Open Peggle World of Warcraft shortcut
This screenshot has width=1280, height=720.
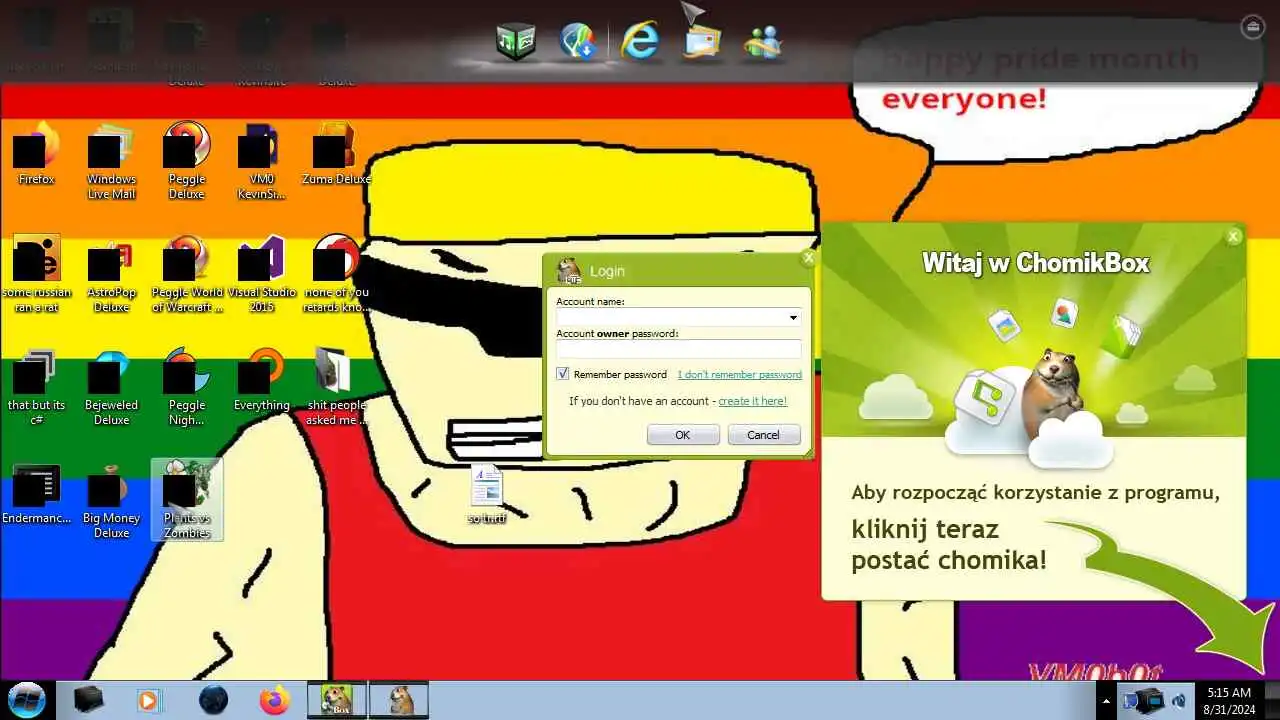(x=186, y=273)
